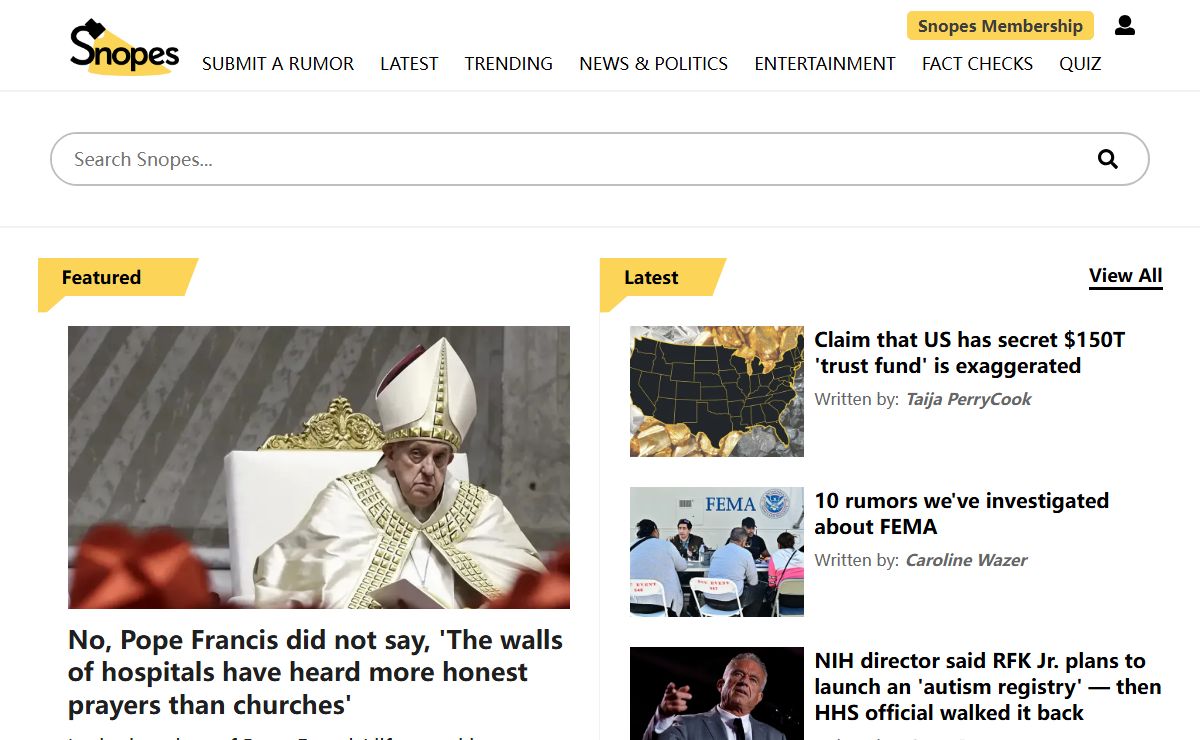
Task: View author Caroline Wazer's page
Action: coord(966,560)
